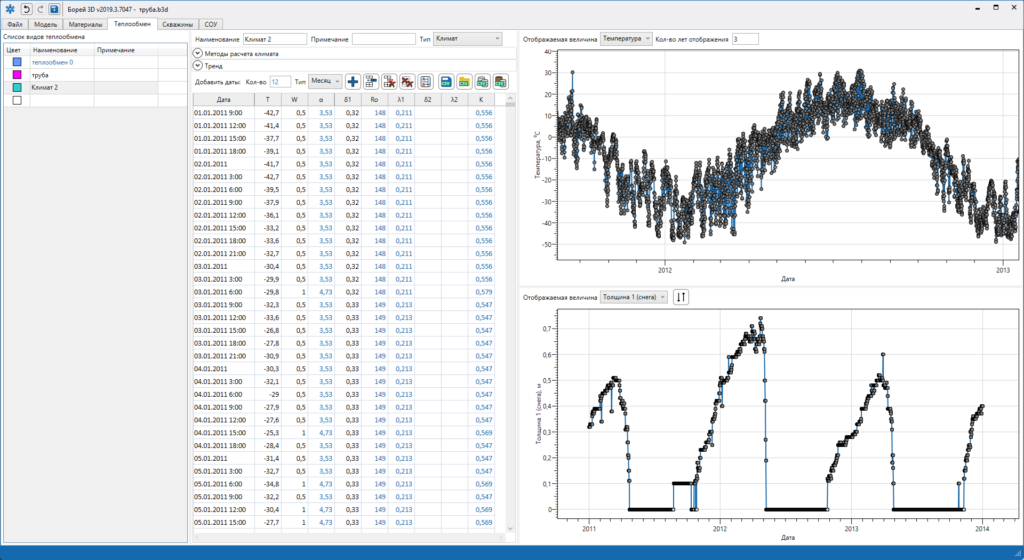Click the paste CSV icon
Viewport: 1024px width, 560px height.
[x=501, y=82]
